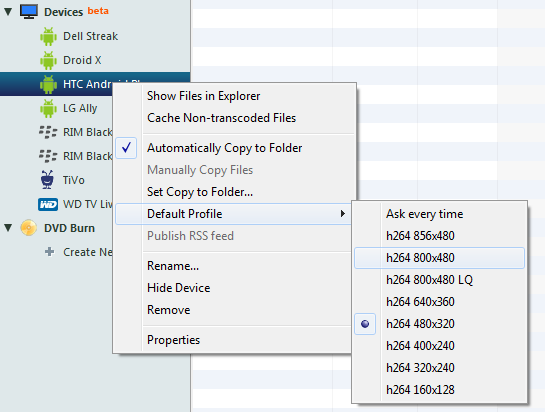
Task: Open the Default Profile submenu arrow
Action: [343, 214]
